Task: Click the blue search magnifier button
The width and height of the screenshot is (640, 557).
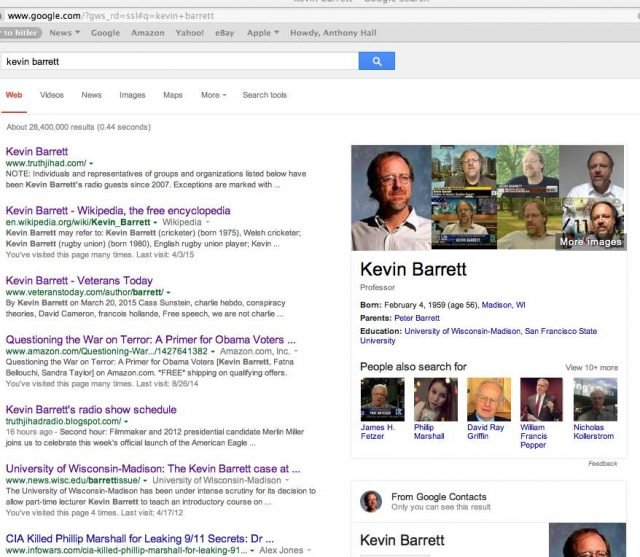Action: (x=376, y=61)
